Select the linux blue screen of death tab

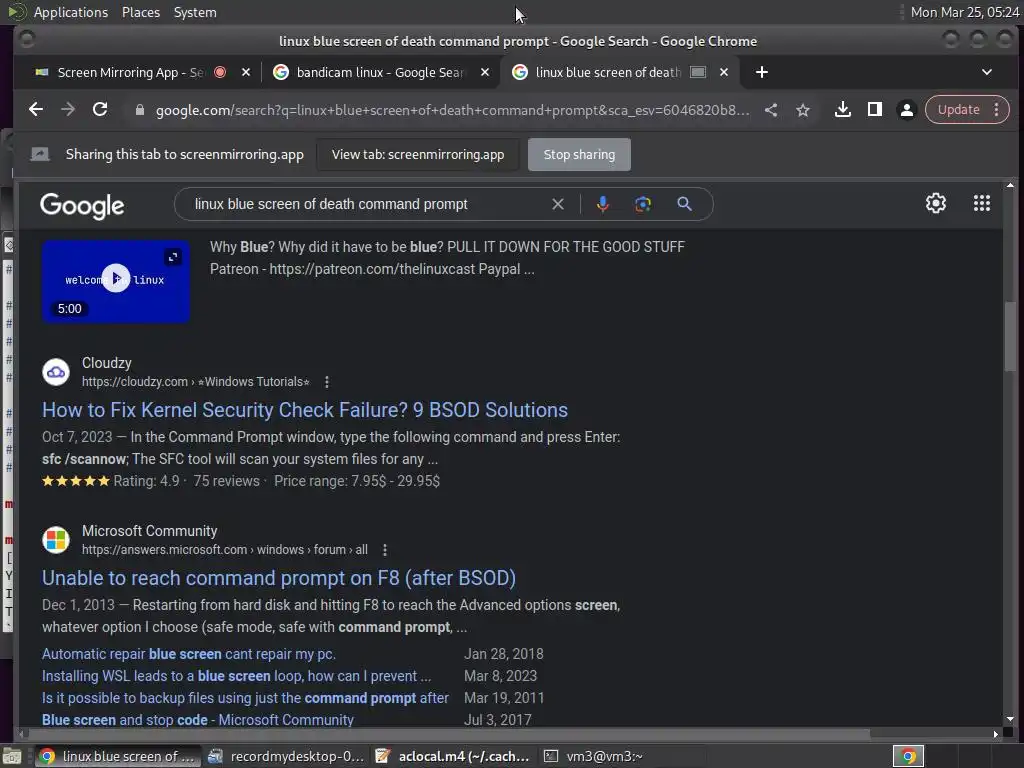607,72
